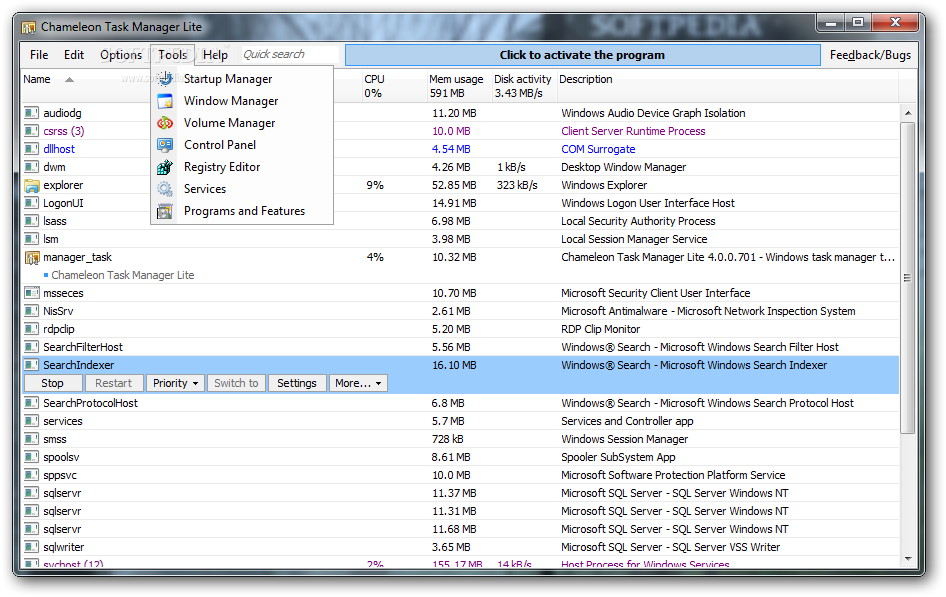Click the LogonUI process icon
Screen dimensions: 946x597
[x=31, y=203]
